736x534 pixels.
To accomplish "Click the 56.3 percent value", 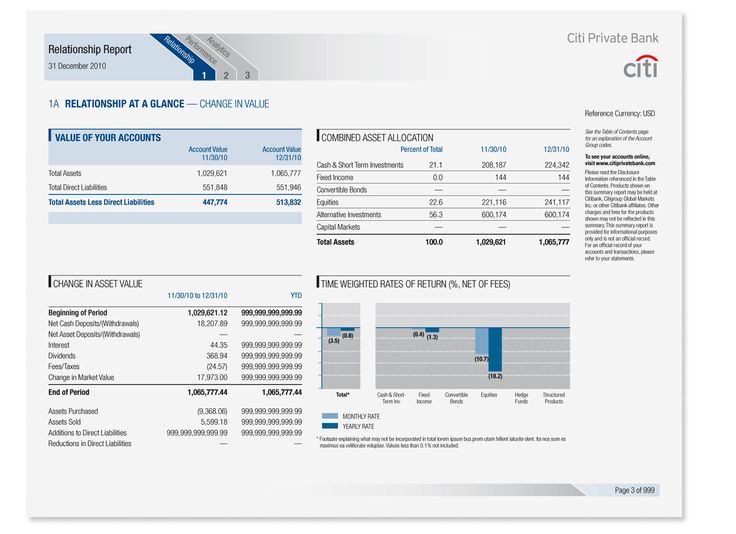I will coord(436,214).
